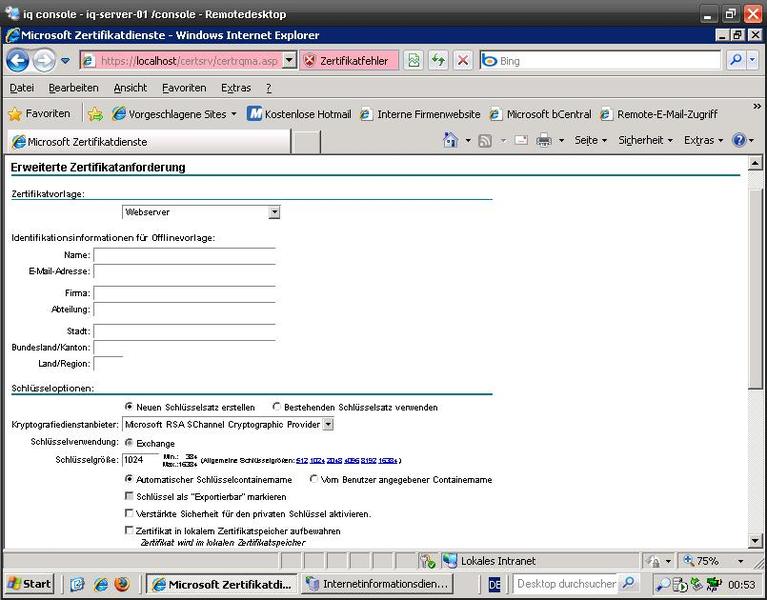Open the recent pages arrow beside Forward
Image resolution: width=767 pixels, height=600 pixels.
(x=65, y=61)
